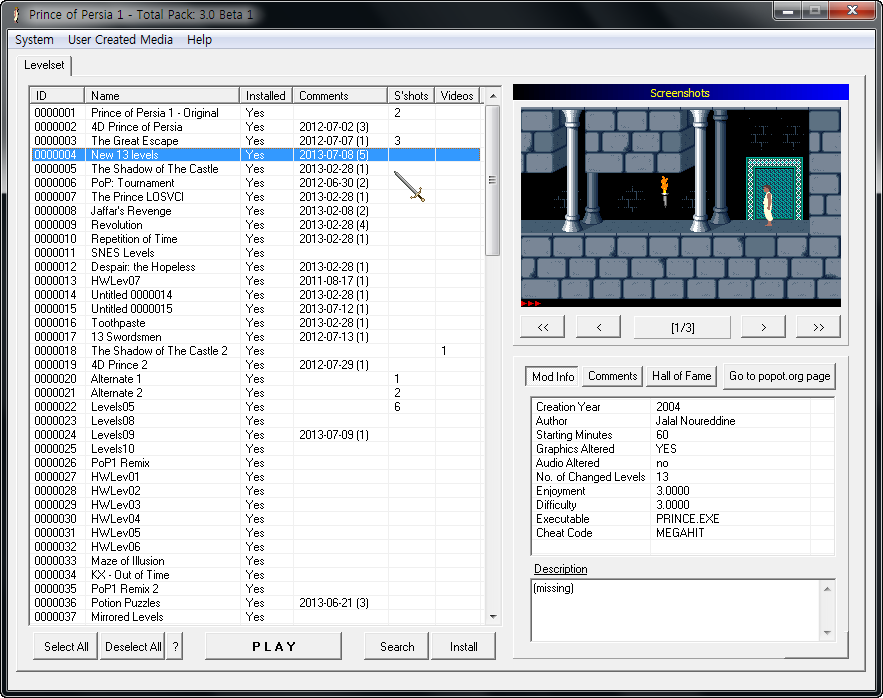
Task: Sort by the Comments column header
Action: tap(340, 95)
